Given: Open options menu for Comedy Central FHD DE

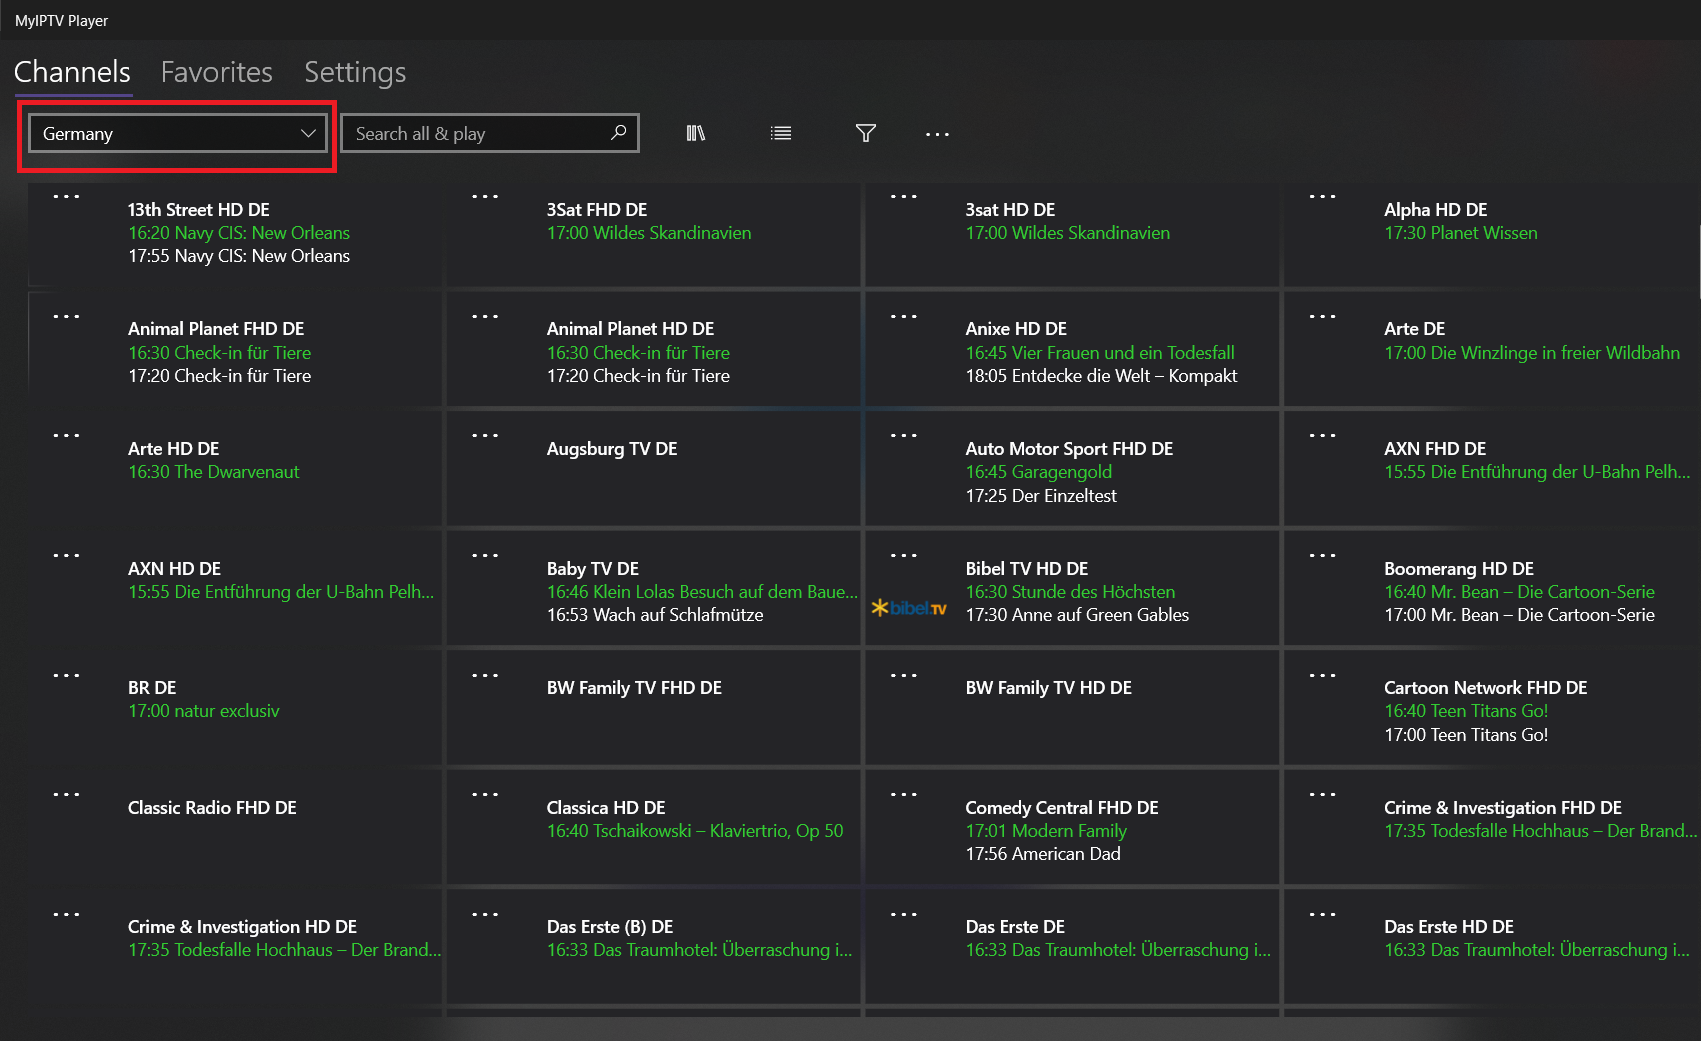Looking at the screenshot, I should (904, 794).
